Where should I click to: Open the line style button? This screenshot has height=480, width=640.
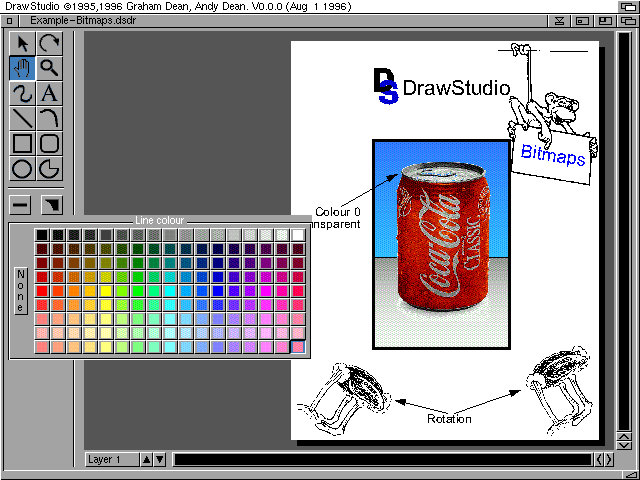tap(20, 204)
